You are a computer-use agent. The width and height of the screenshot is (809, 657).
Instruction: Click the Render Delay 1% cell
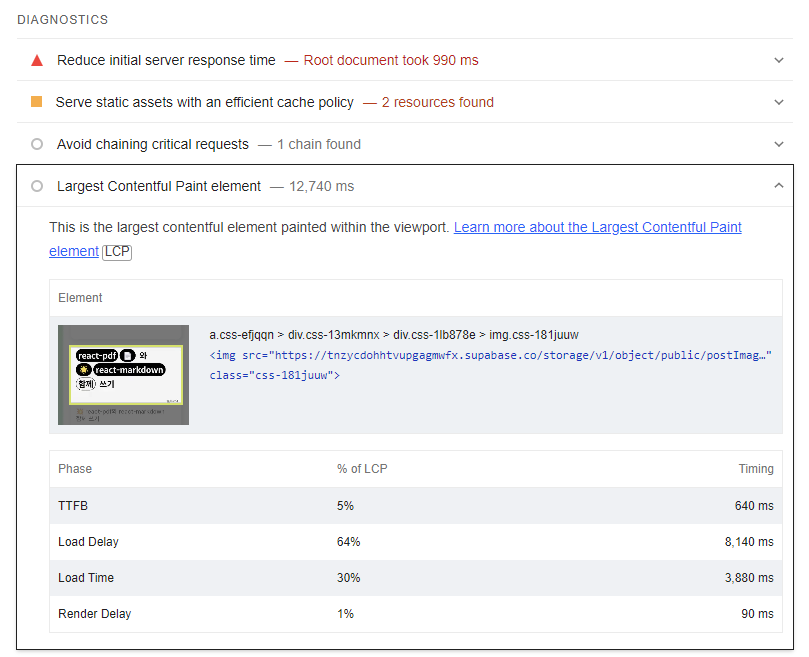[345, 614]
